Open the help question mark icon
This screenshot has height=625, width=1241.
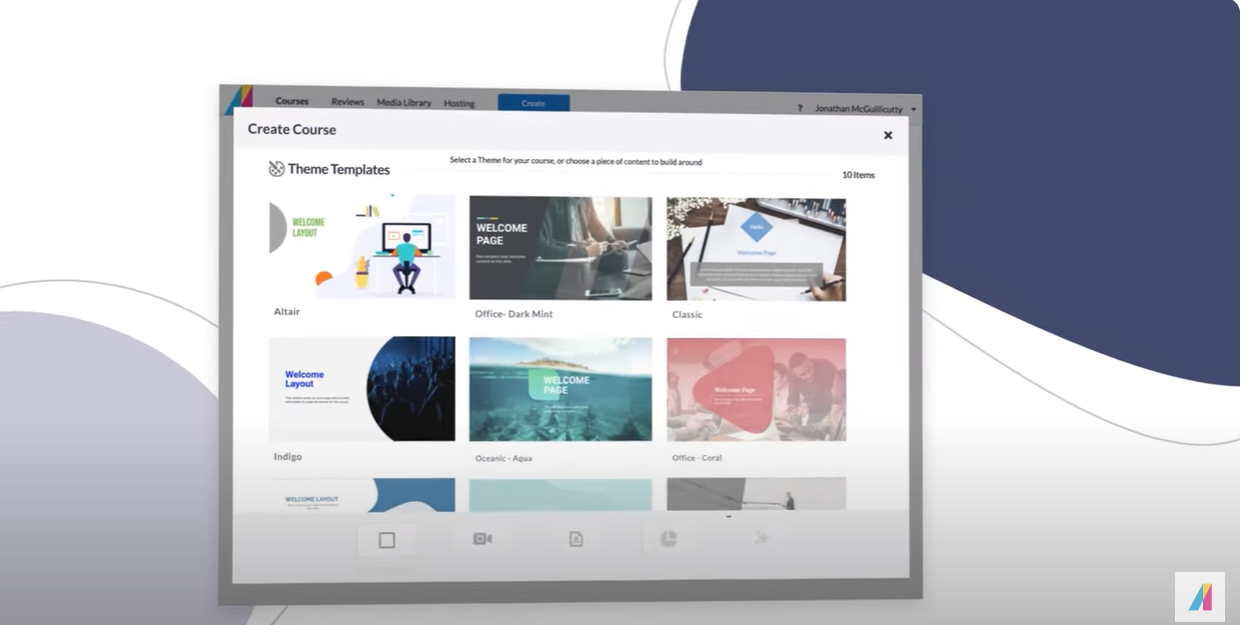(799, 108)
